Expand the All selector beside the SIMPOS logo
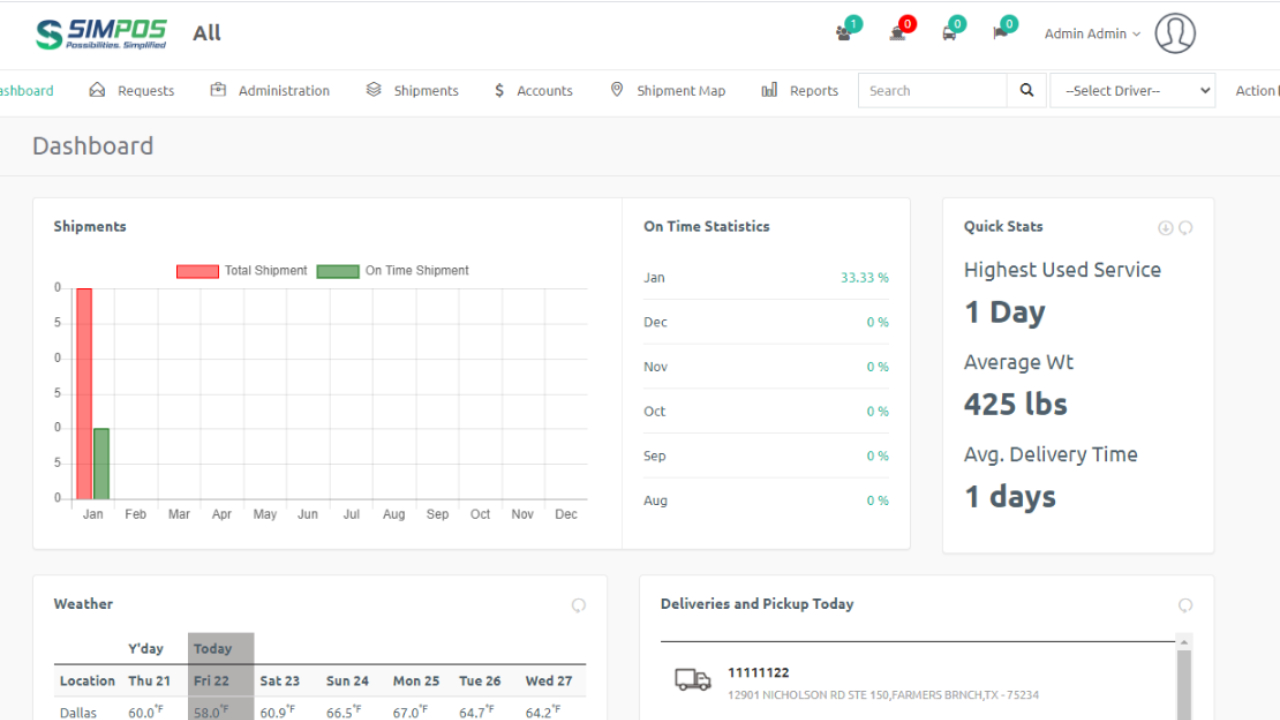This screenshot has height=720, width=1280. point(206,32)
